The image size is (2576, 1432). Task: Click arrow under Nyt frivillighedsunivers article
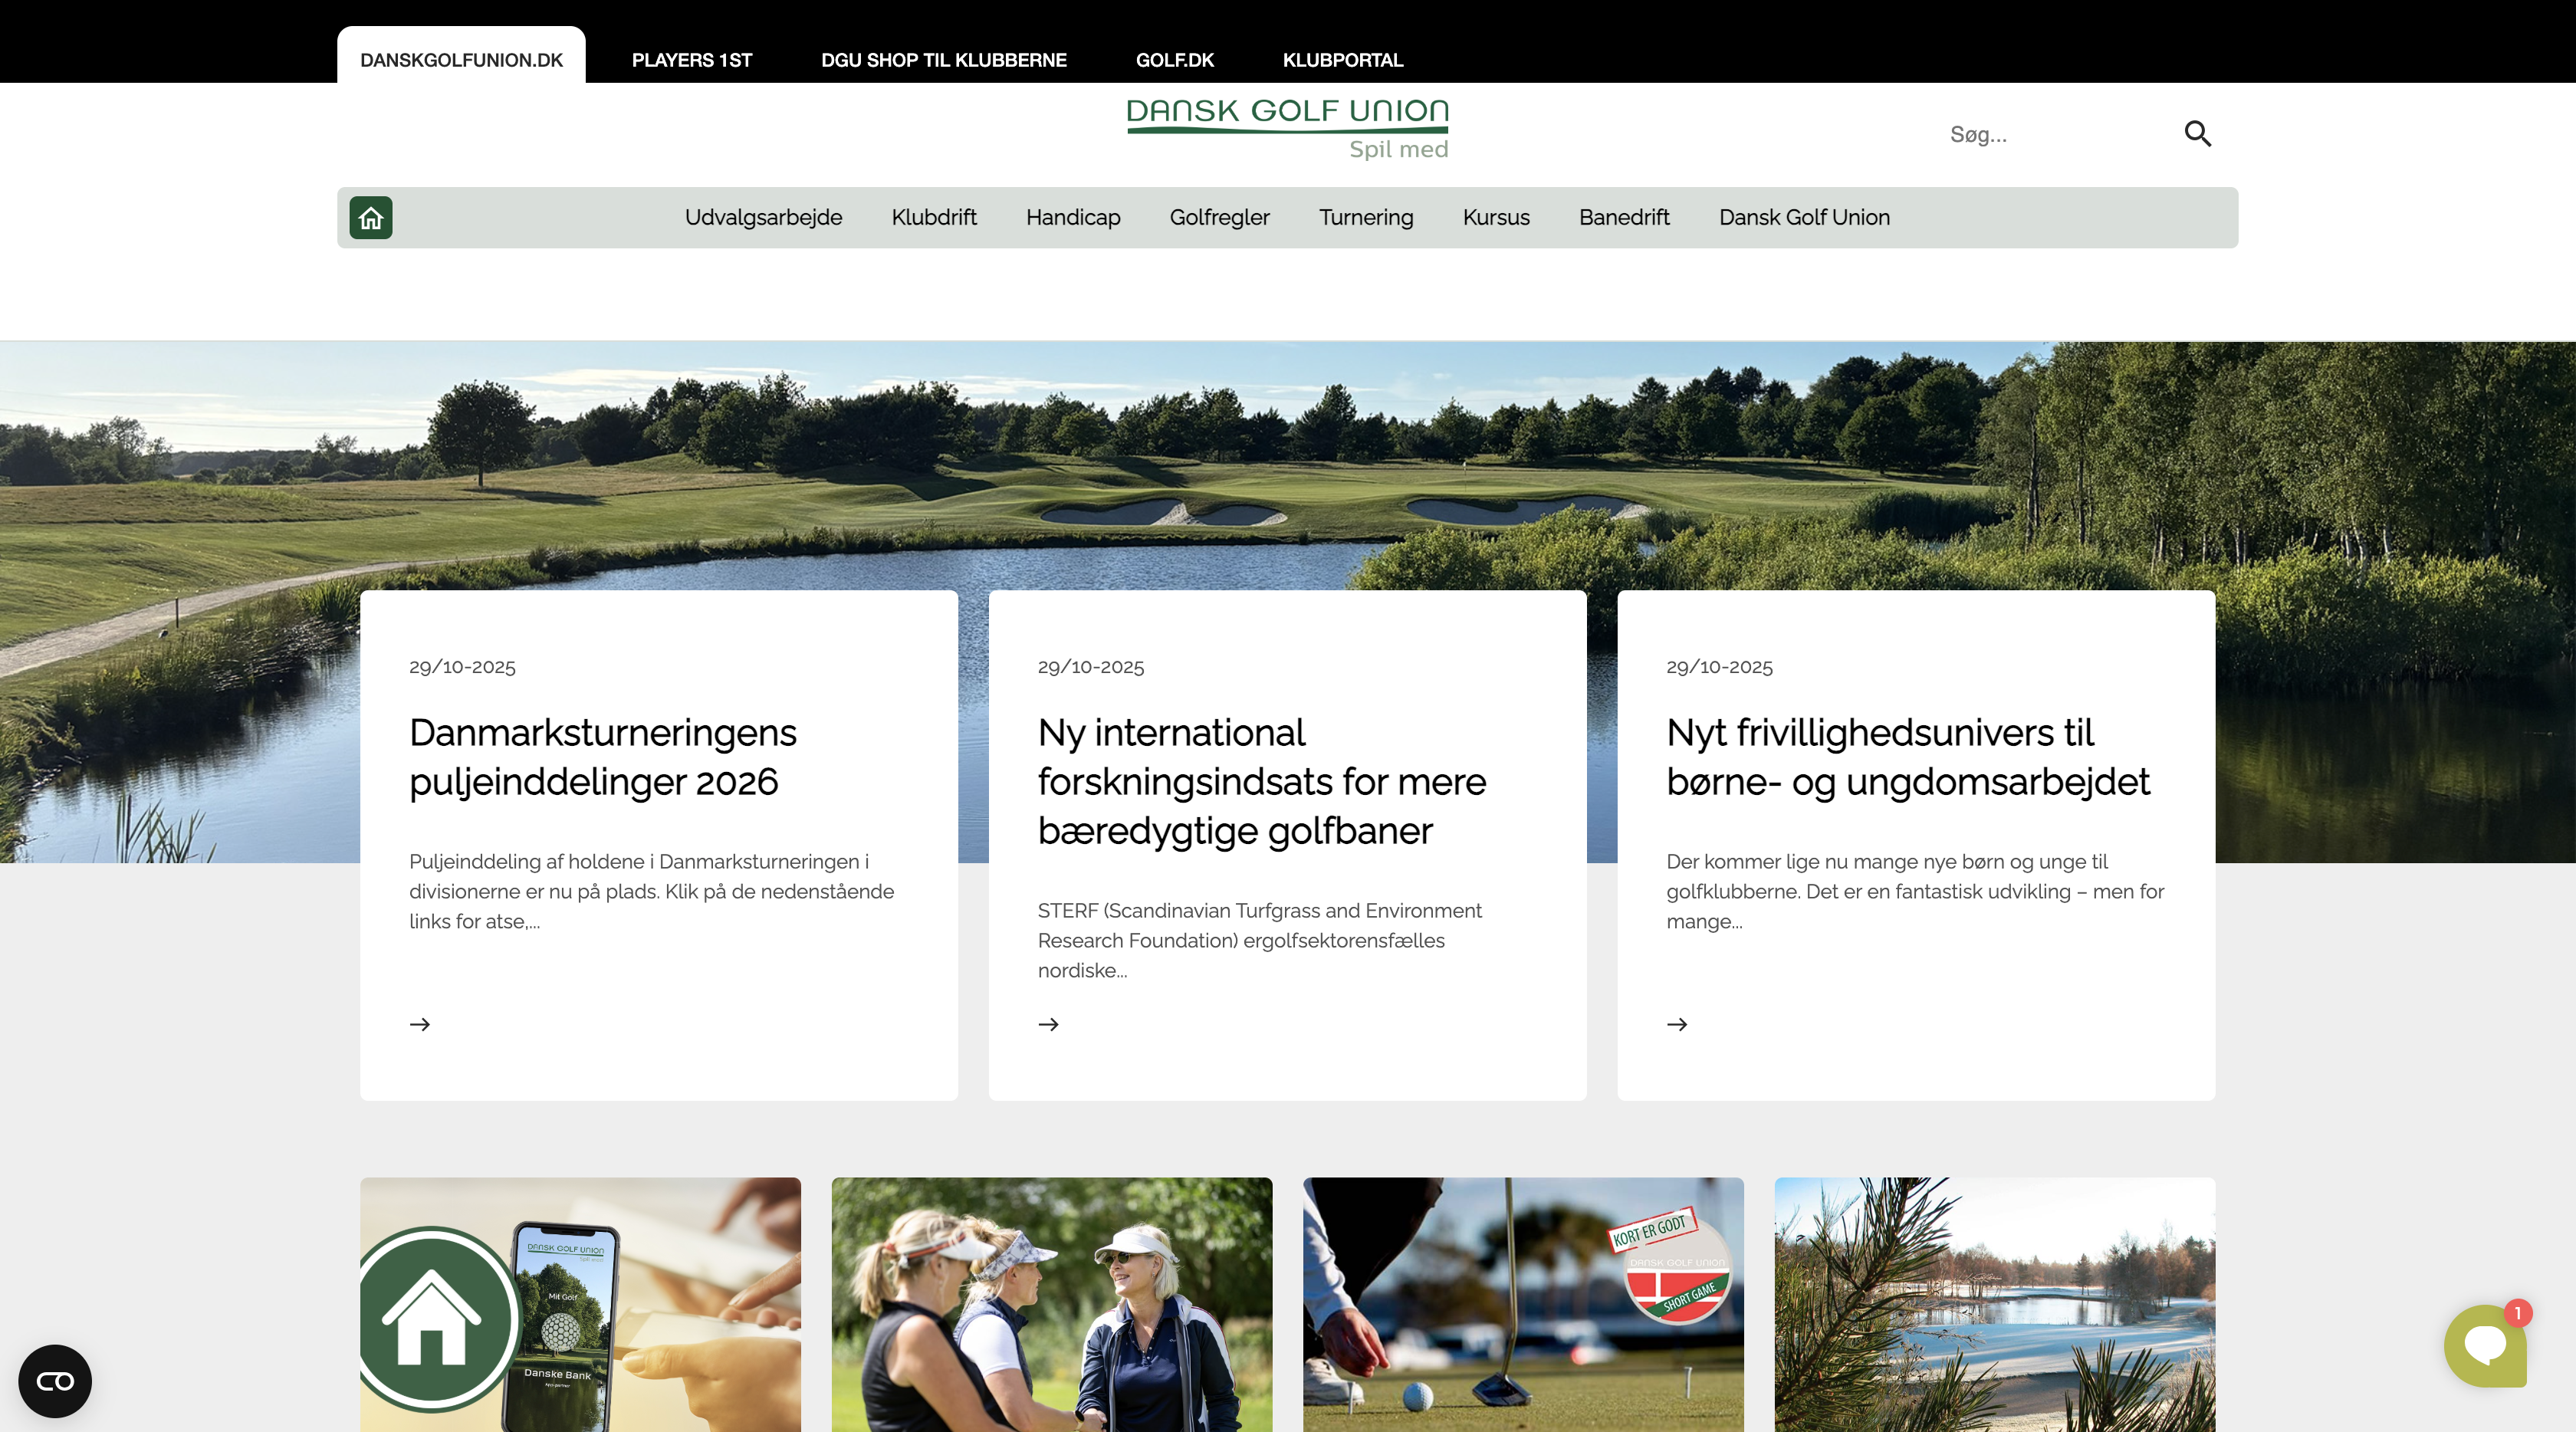pyautogui.click(x=1677, y=1024)
